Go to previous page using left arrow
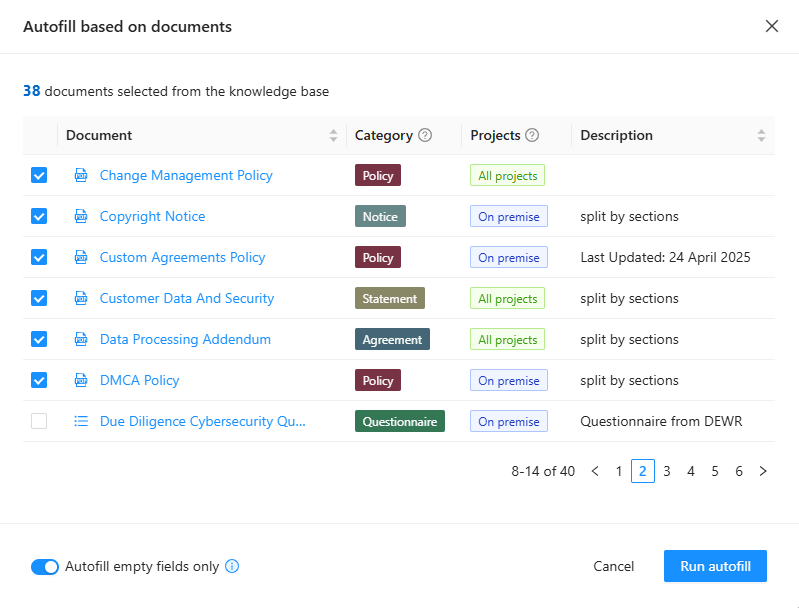The width and height of the screenshot is (799, 608). coord(595,471)
